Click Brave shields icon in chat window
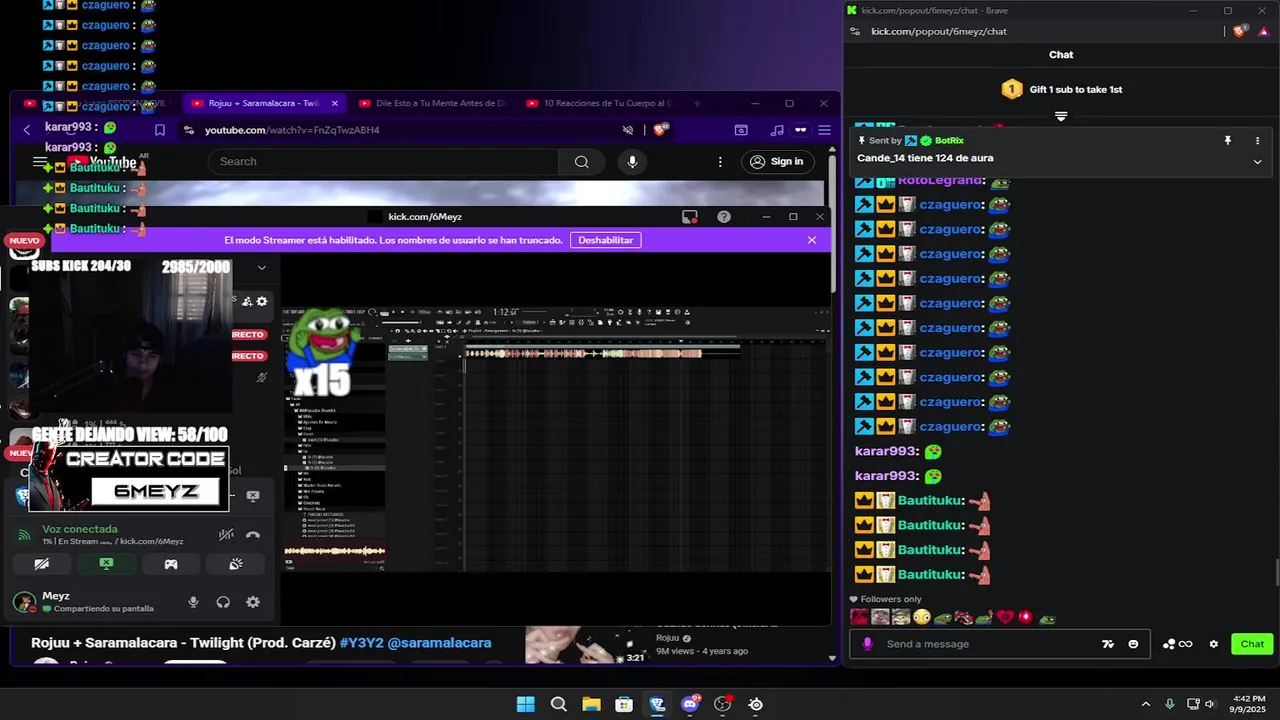 [1241, 32]
